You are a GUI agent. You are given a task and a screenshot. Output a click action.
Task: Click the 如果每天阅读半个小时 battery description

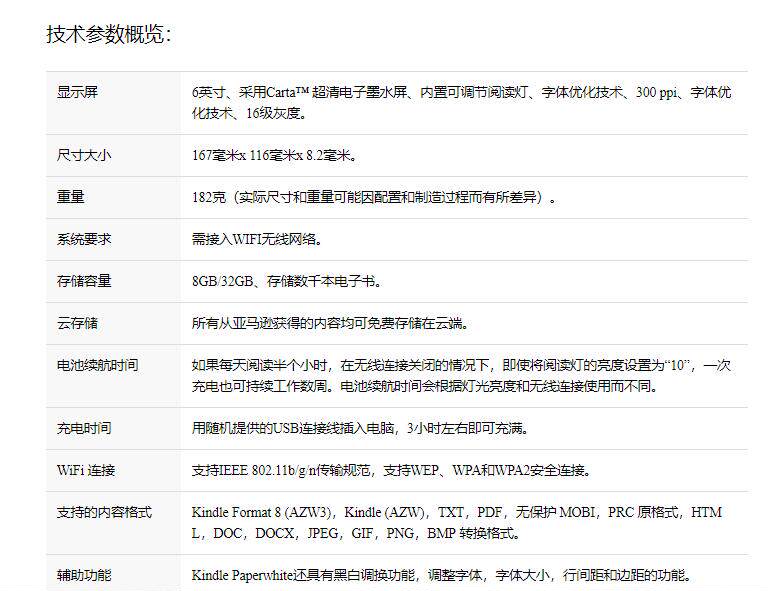[461, 376]
